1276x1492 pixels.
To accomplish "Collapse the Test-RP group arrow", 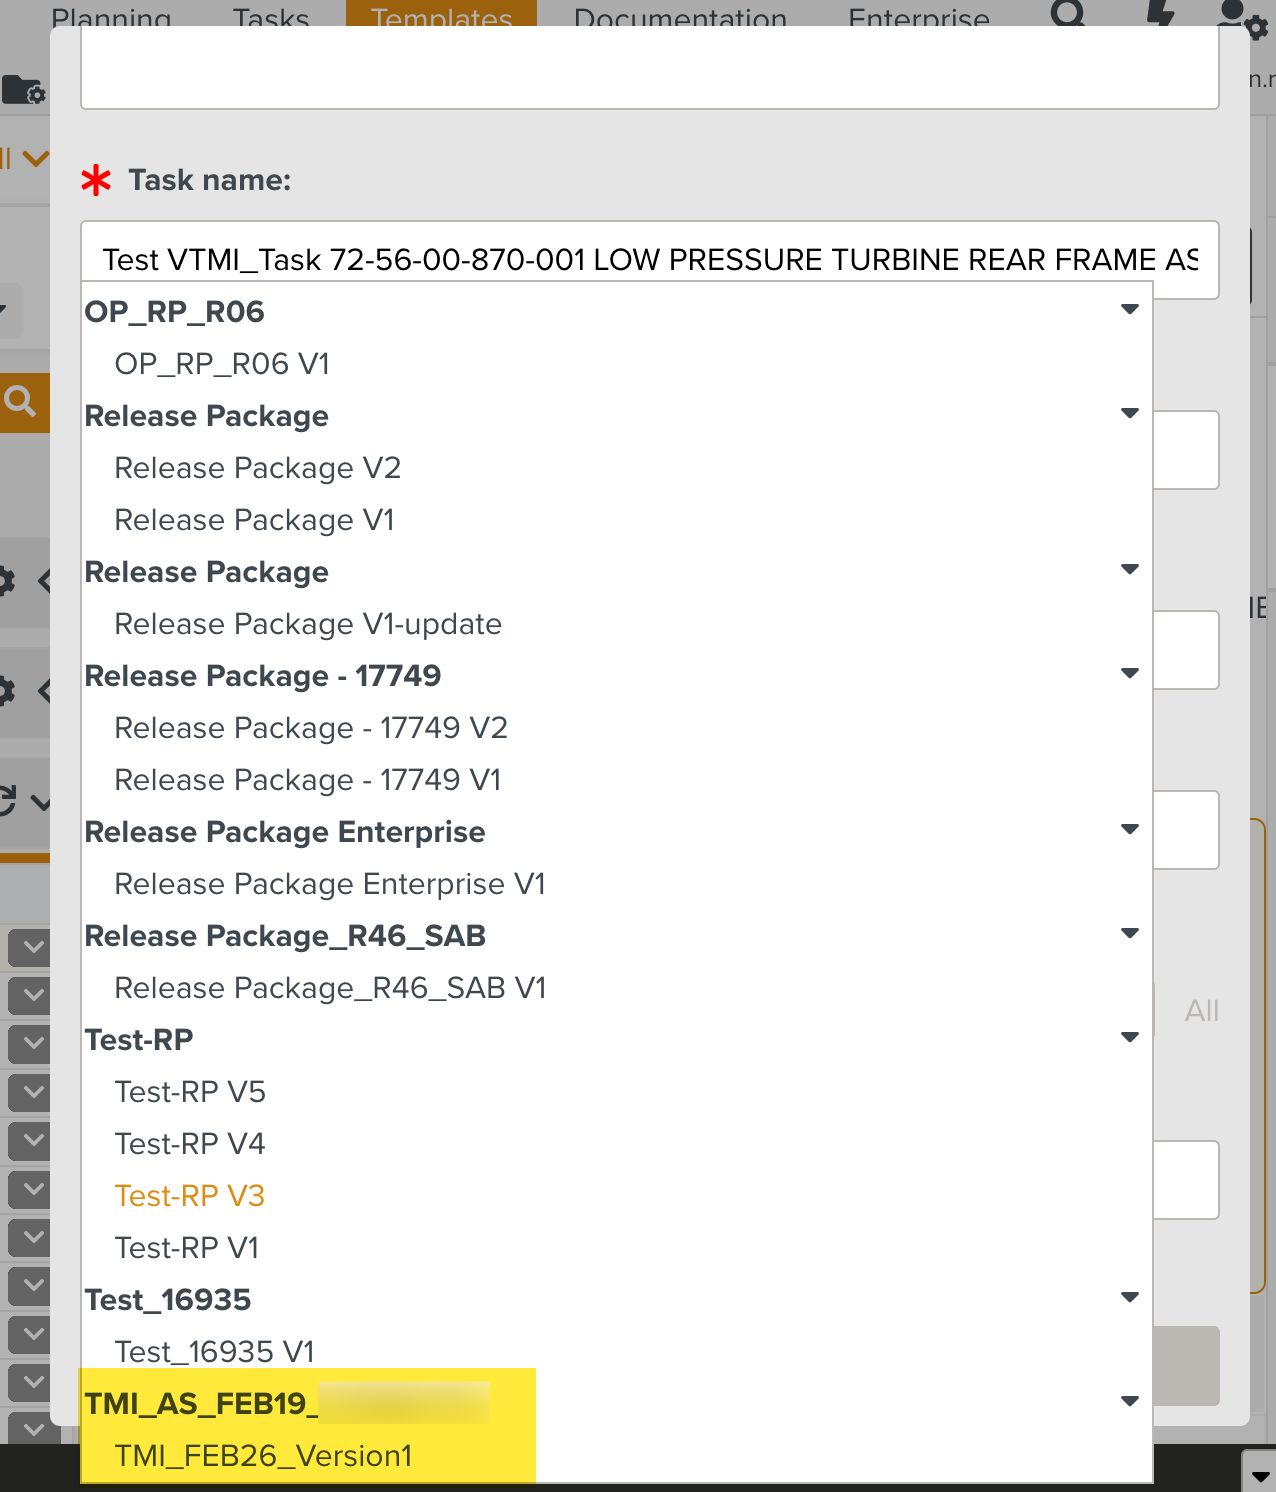I will click(x=1130, y=1038).
